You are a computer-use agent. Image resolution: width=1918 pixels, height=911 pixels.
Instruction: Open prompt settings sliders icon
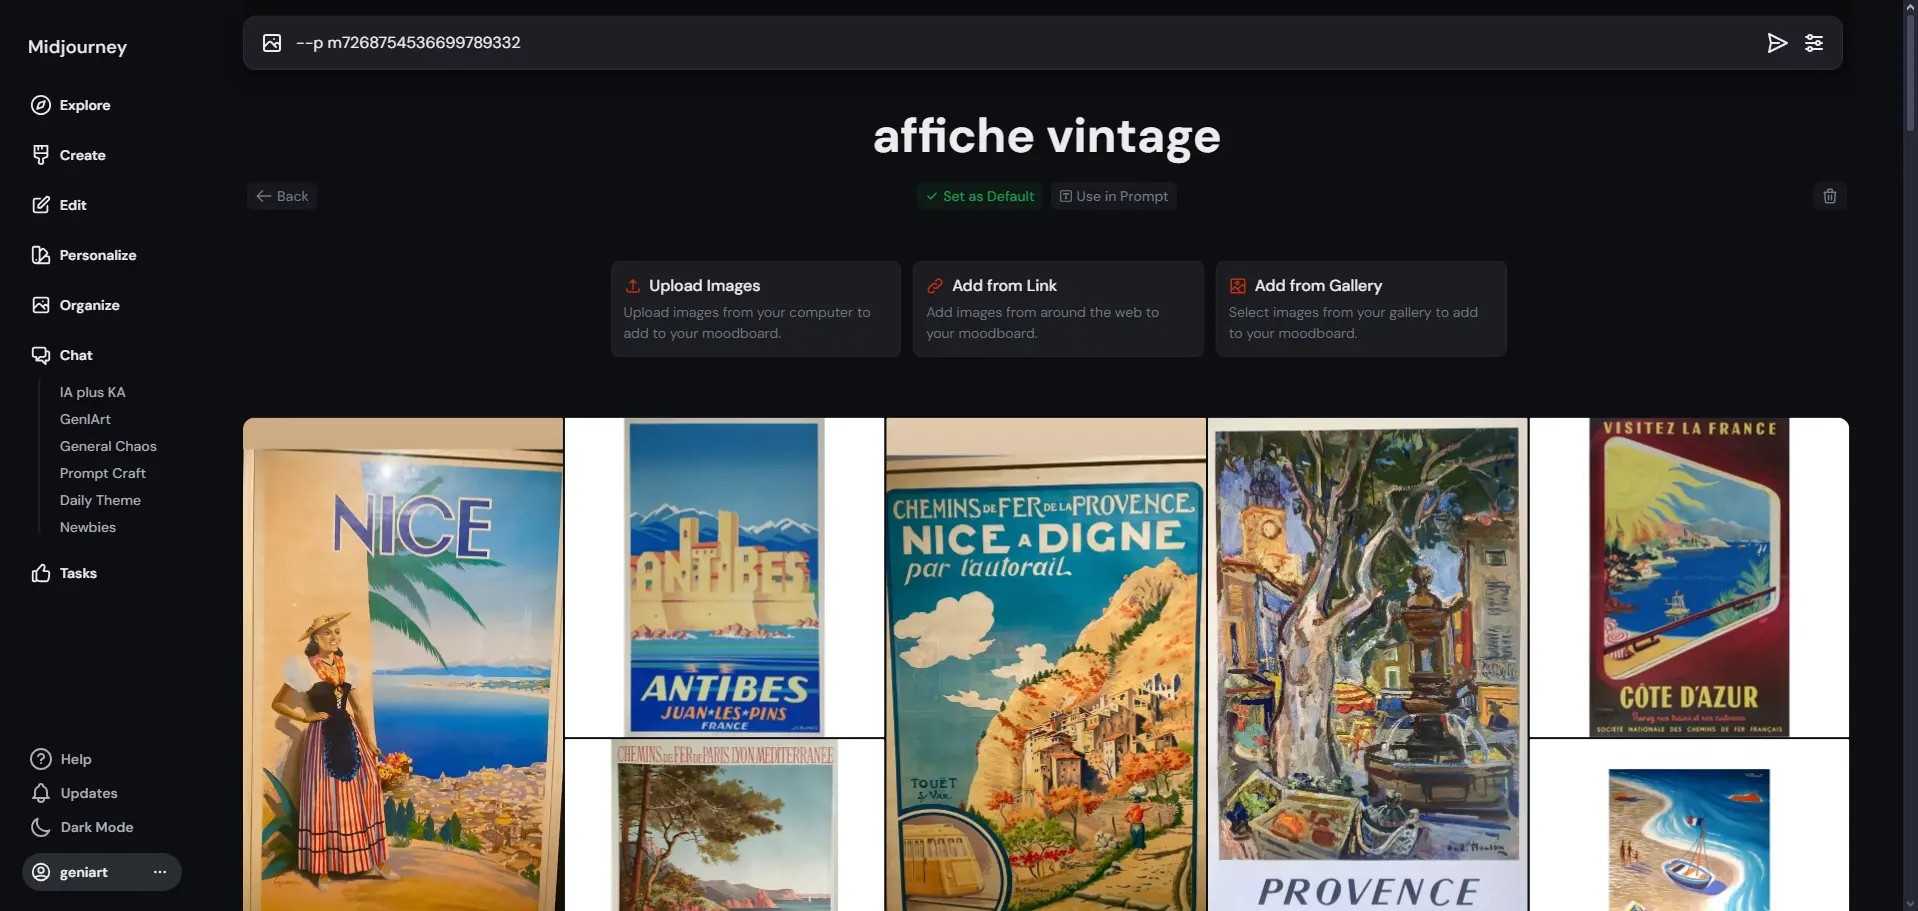(1814, 43)
